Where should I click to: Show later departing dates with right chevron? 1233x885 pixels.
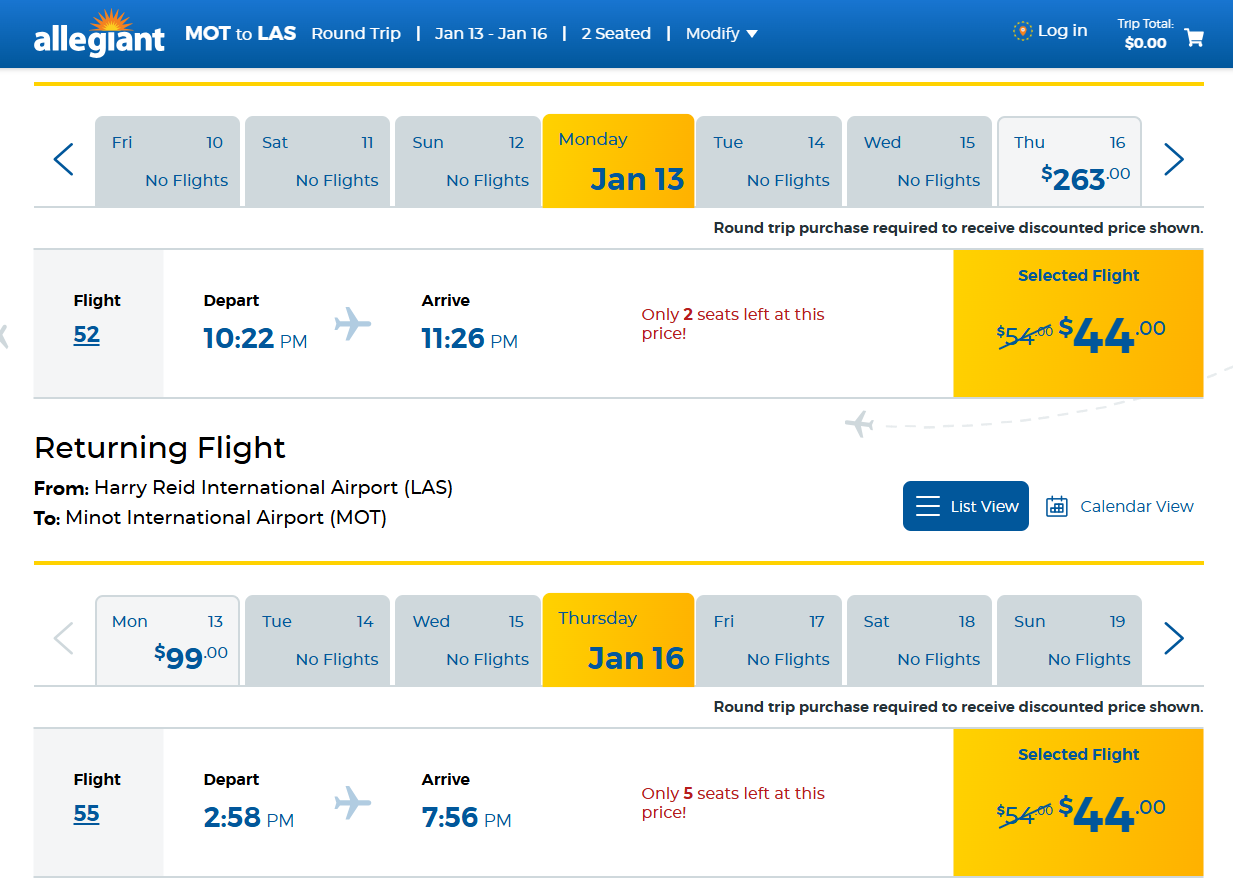click(x=1174, y=160)
